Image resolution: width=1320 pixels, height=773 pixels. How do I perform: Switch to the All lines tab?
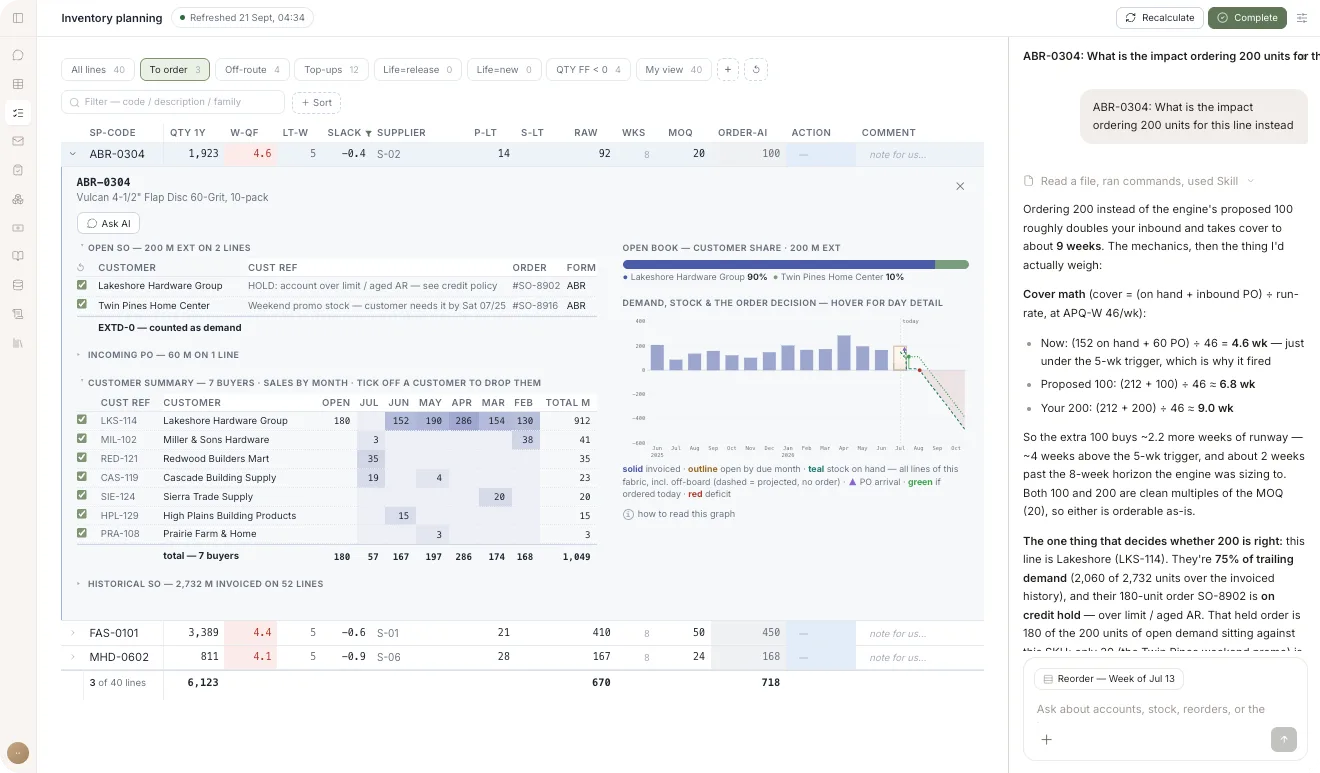[x=98, y=70]
